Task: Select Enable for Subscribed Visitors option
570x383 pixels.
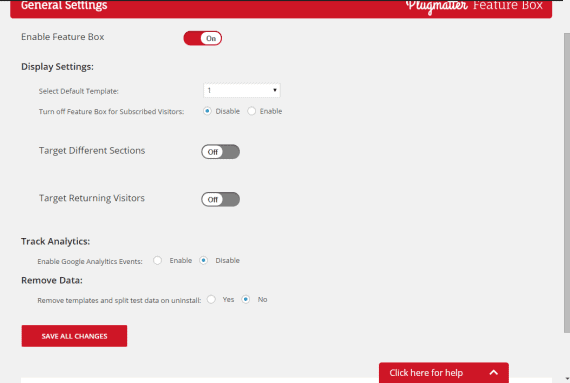Action: (252, 111)
